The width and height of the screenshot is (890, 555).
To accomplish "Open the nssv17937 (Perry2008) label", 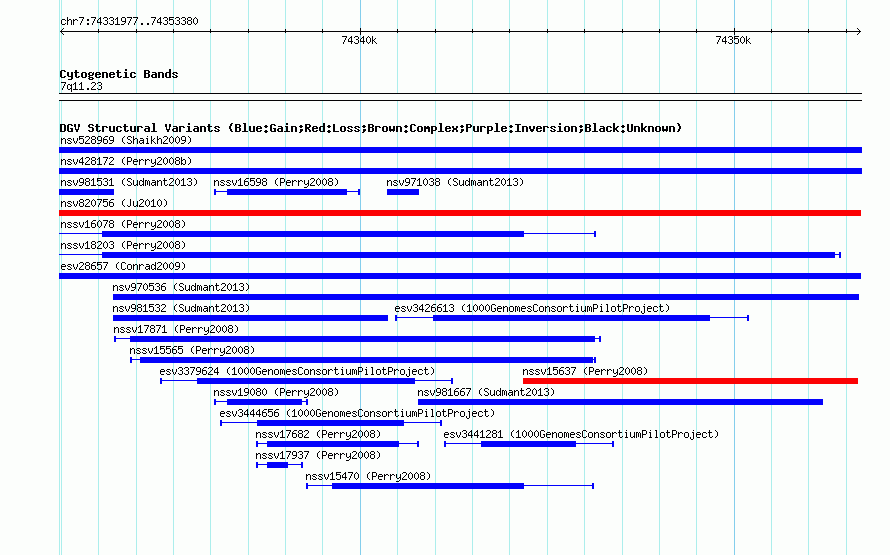I will 318,455.
